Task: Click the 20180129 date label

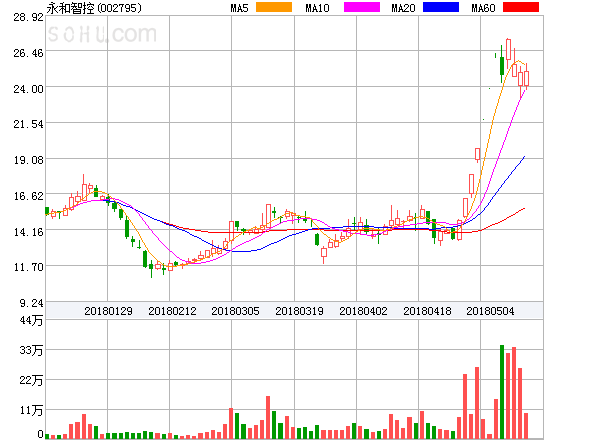Action: point(108,311)
